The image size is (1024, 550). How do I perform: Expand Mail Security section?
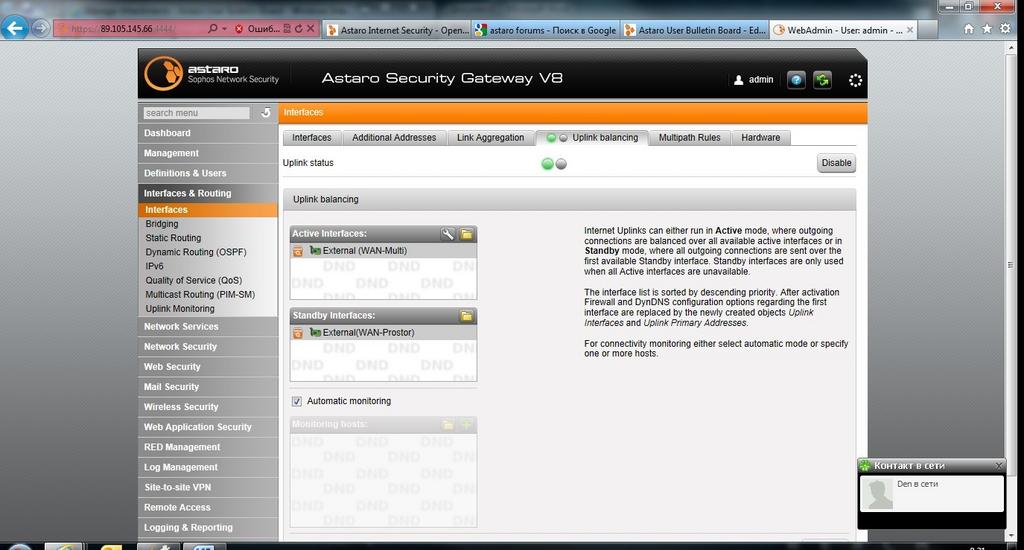click(x=208, y=387)
